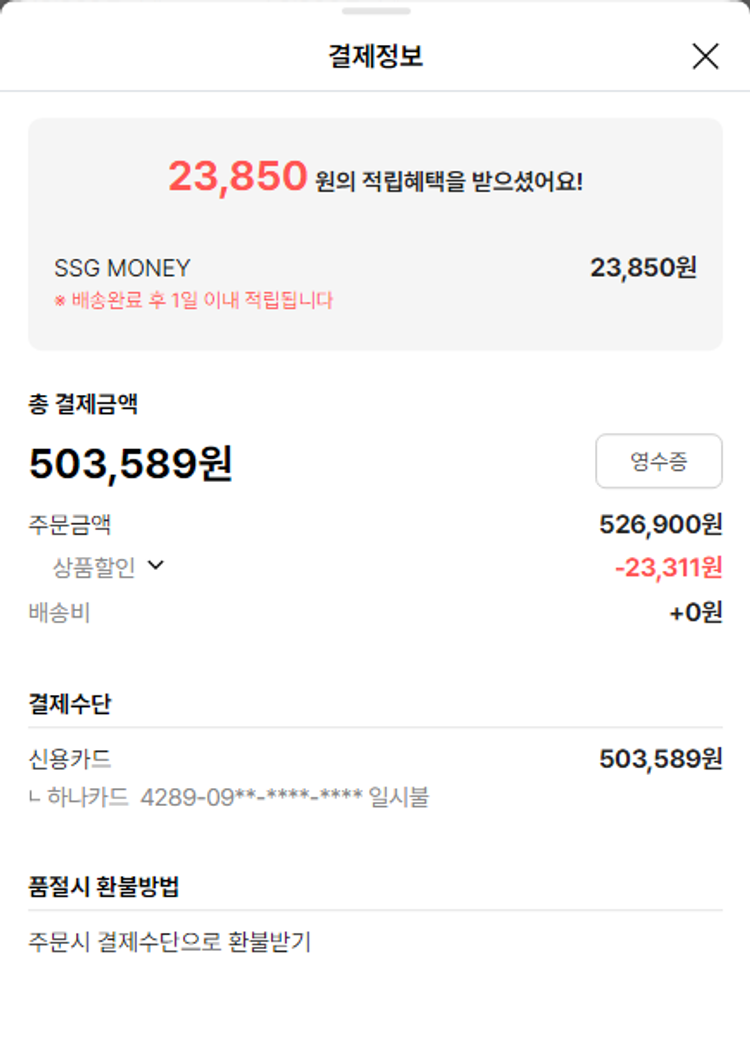
Task: Click the 배송비 shipping fee label
Action: pyautogui.click(x=59, y=613)
